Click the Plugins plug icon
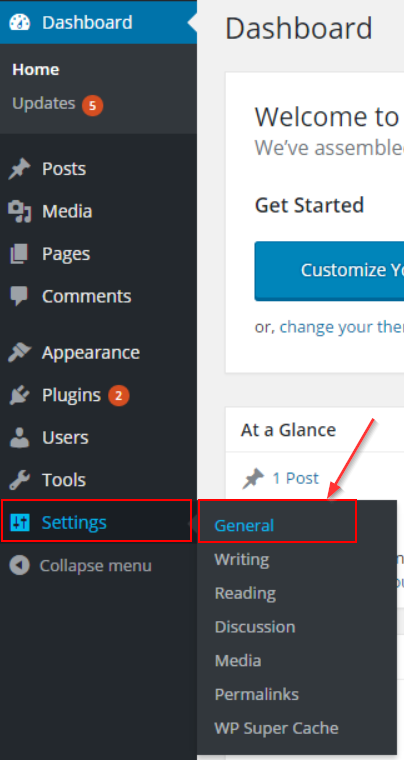404x760 pixels. [19, 395]
